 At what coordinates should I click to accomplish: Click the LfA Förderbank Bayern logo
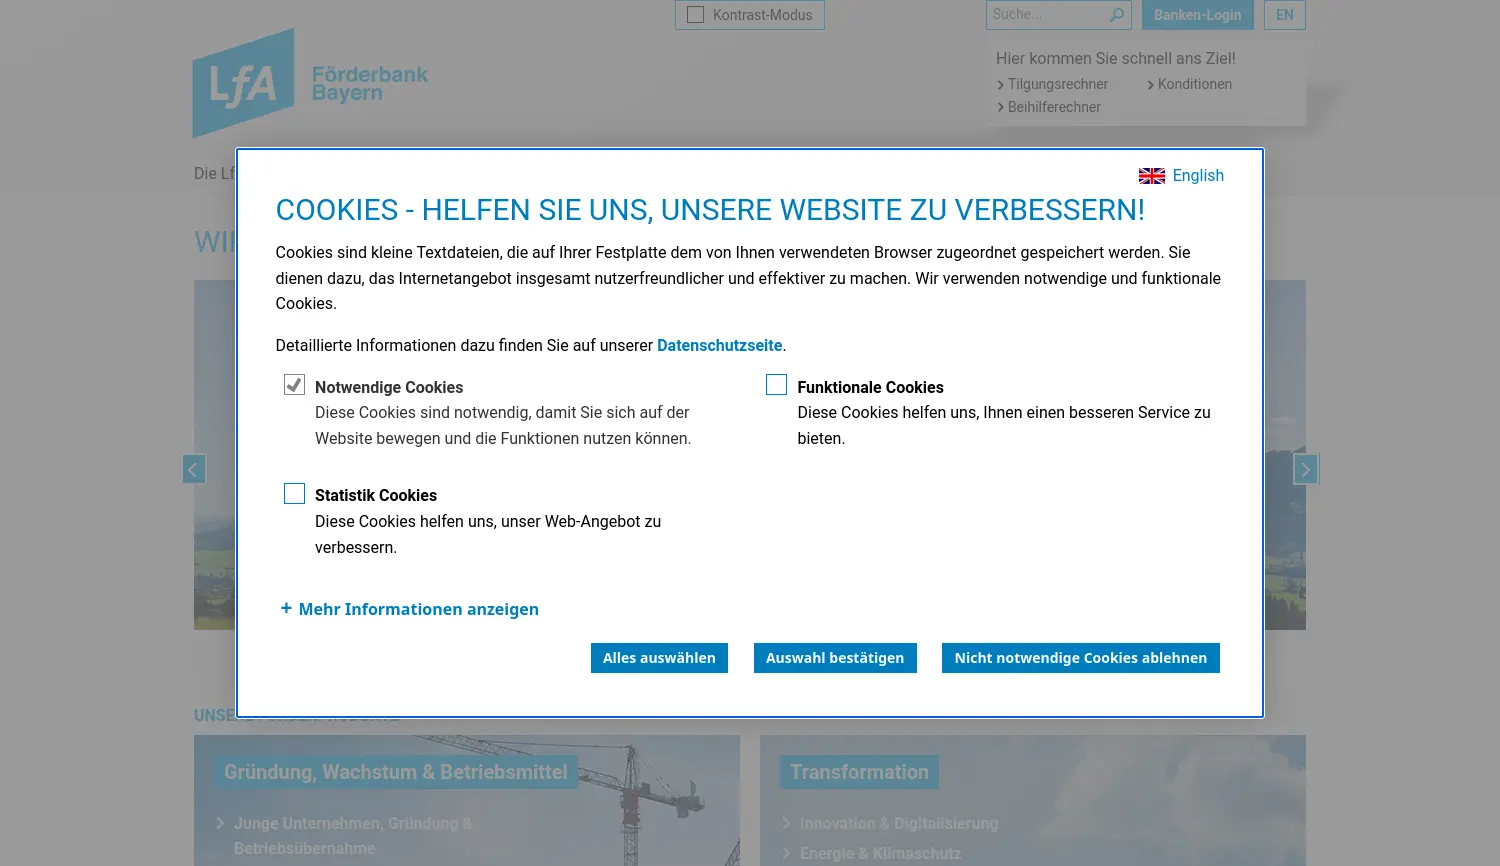[309, 83]
